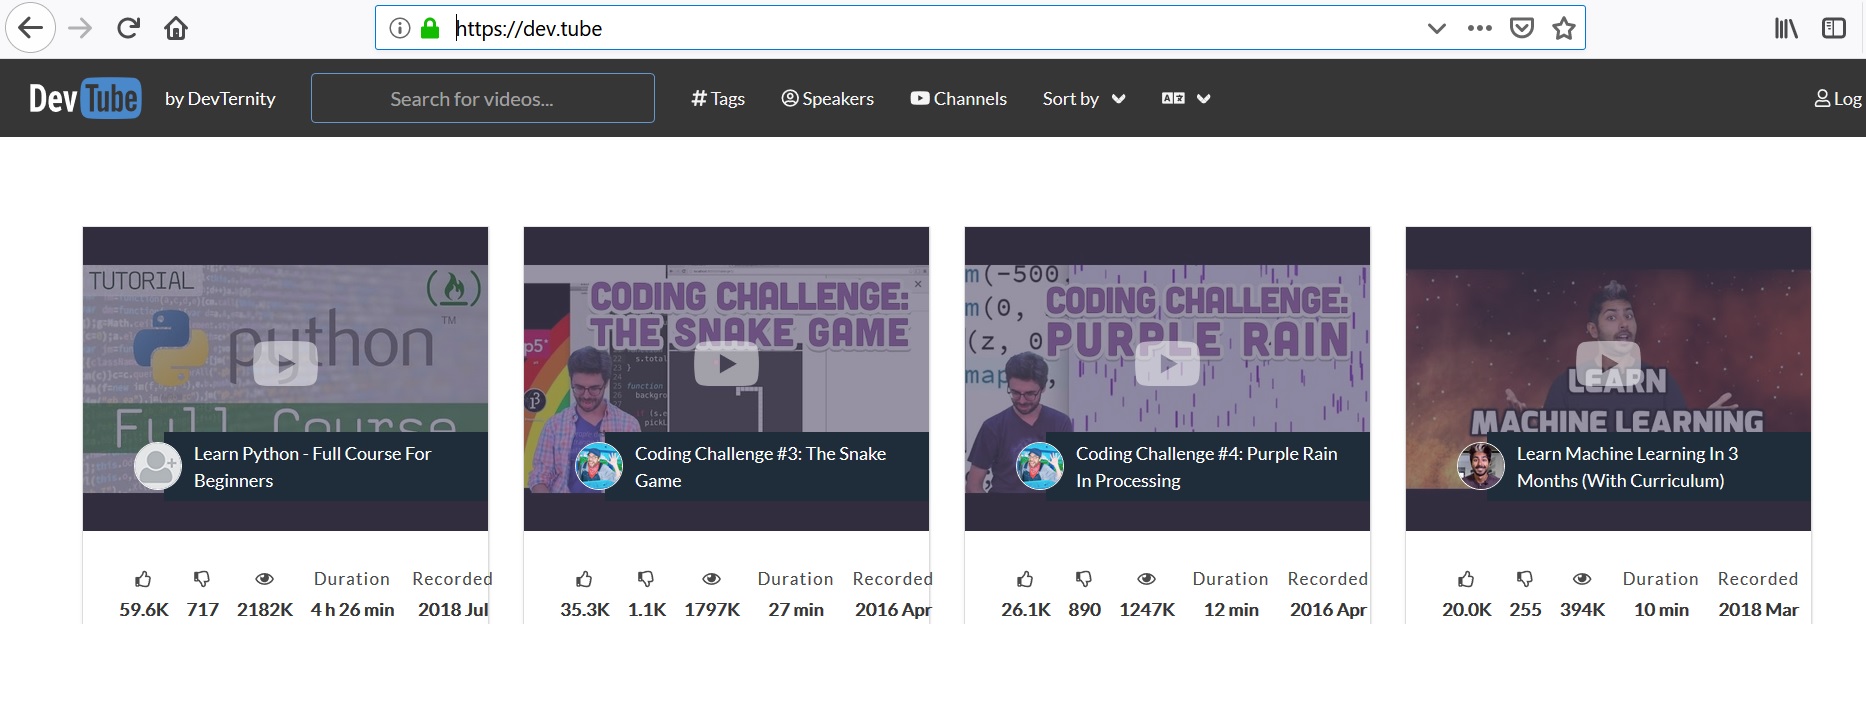
Task: Click the Search for videos field
Action: [x=482, y=98]
